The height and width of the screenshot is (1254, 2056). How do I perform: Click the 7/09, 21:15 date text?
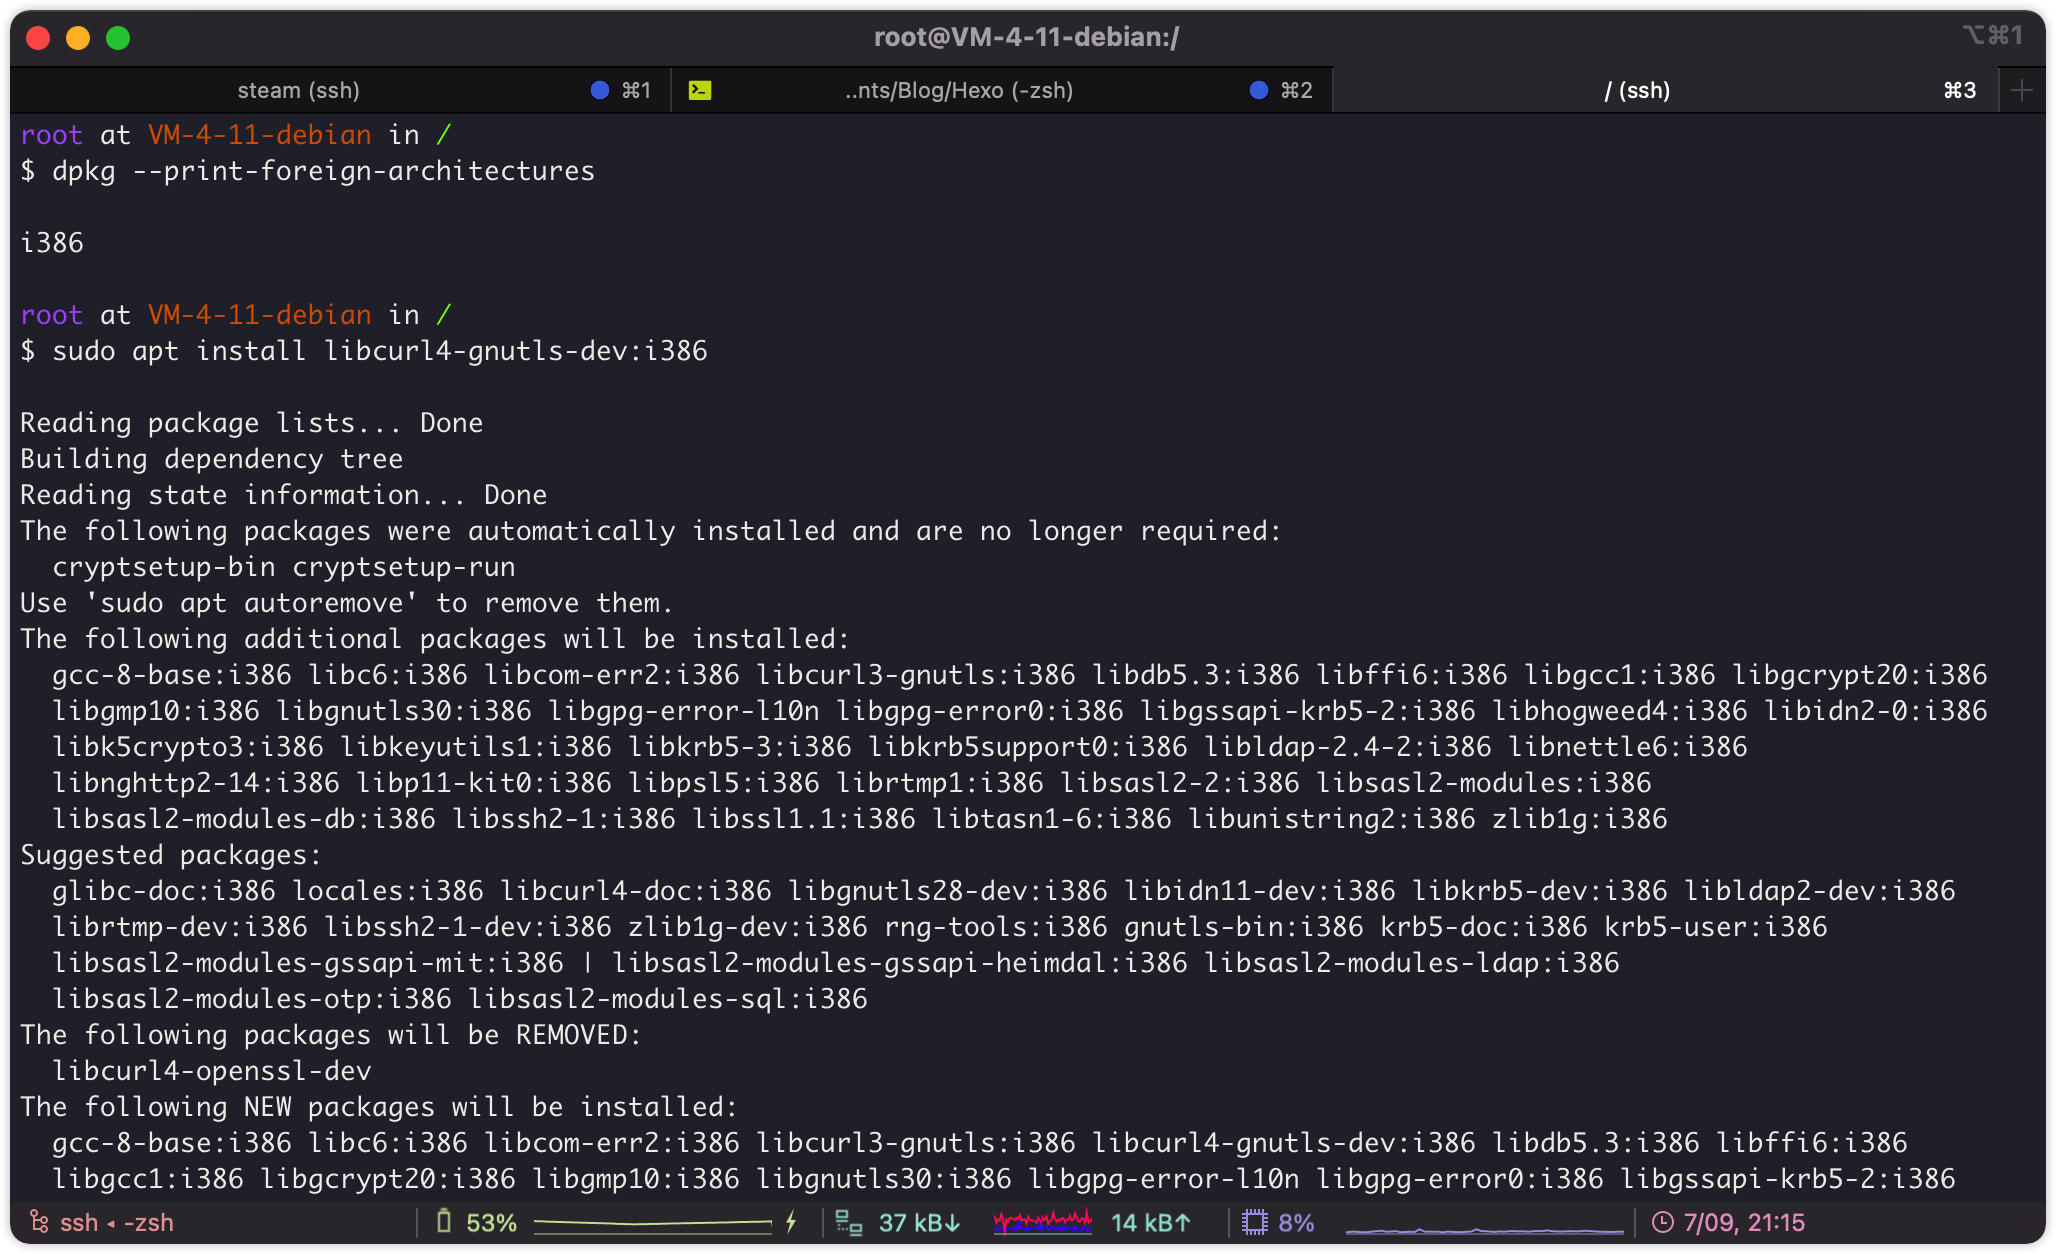[1744, 1222]
